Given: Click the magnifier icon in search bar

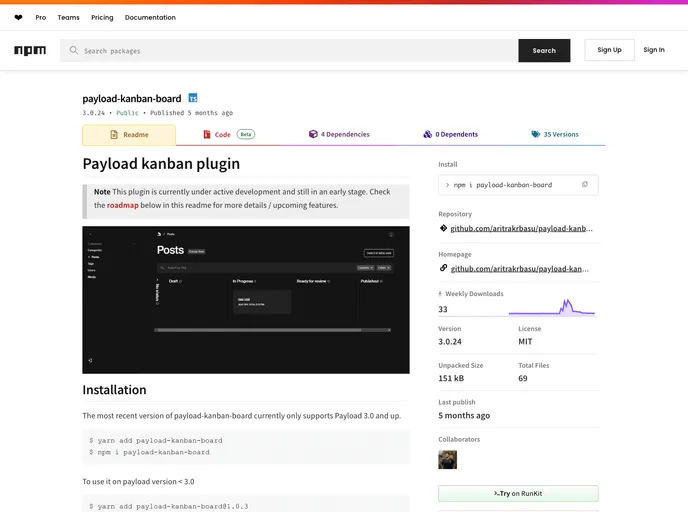Looking at the screenshot, I should point(73,50).
